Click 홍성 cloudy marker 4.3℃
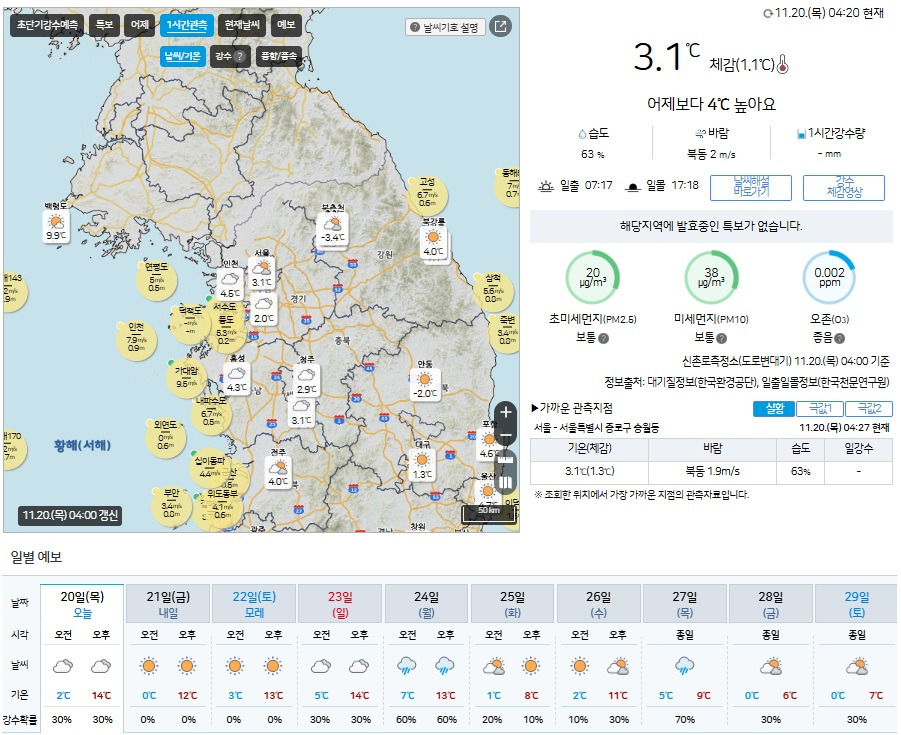 point(237,379)
